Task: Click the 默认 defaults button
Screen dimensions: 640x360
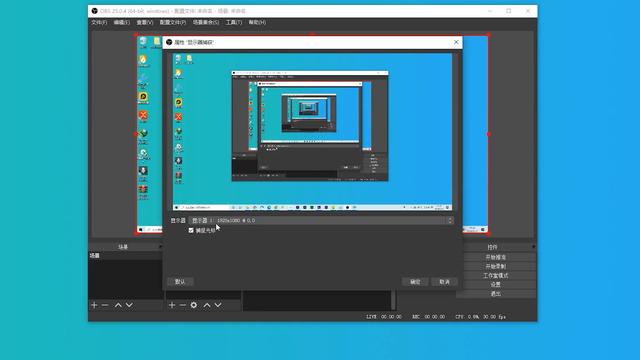Action: (180, 282)
